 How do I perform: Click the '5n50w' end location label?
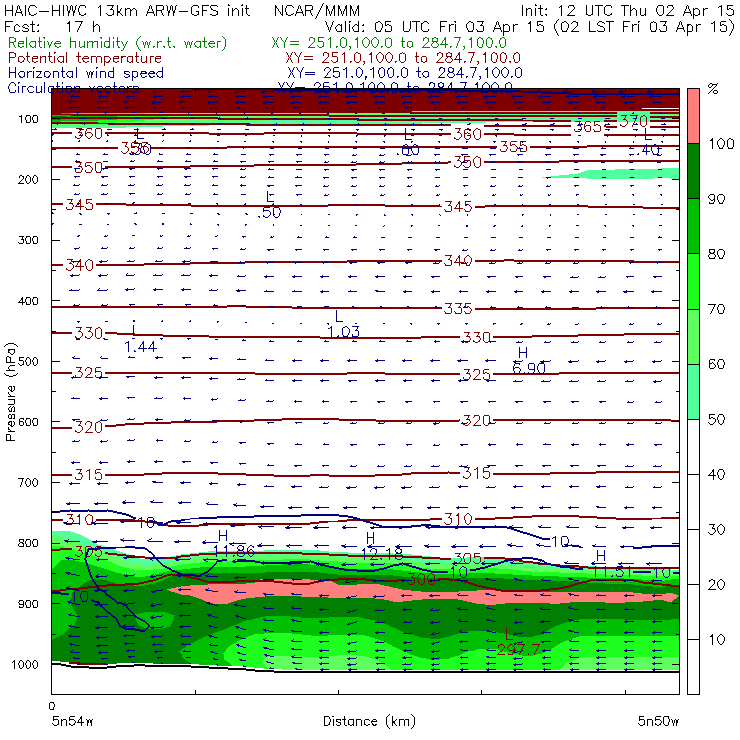[658, 722]
